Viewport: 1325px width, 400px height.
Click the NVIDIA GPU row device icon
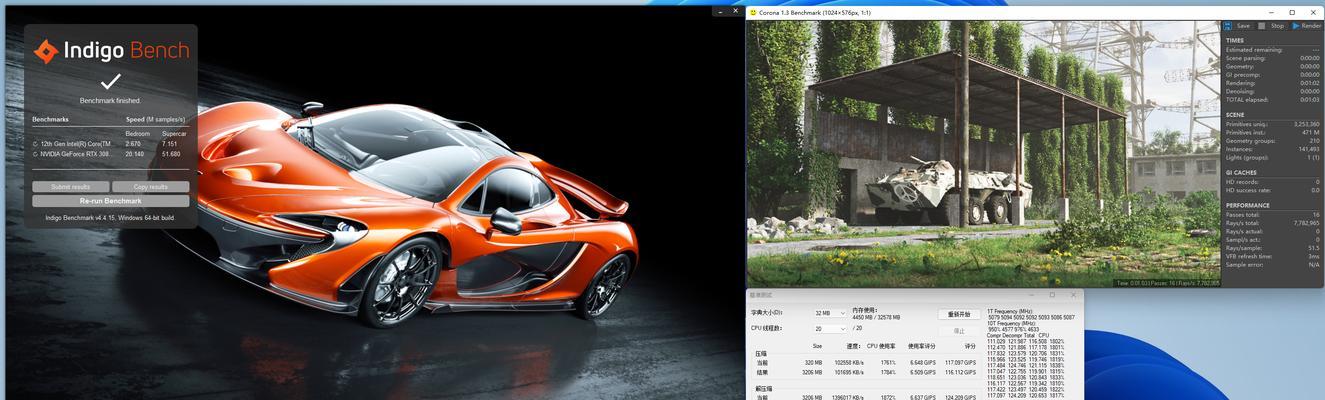36,154
